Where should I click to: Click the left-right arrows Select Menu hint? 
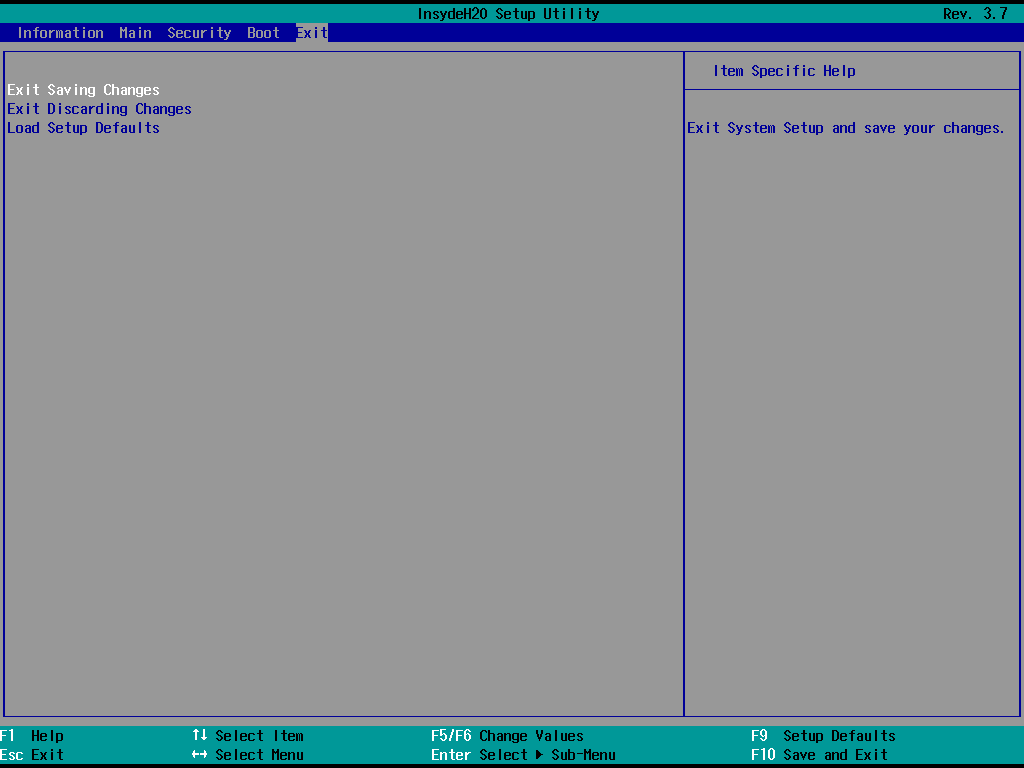(x=248, y=754)
